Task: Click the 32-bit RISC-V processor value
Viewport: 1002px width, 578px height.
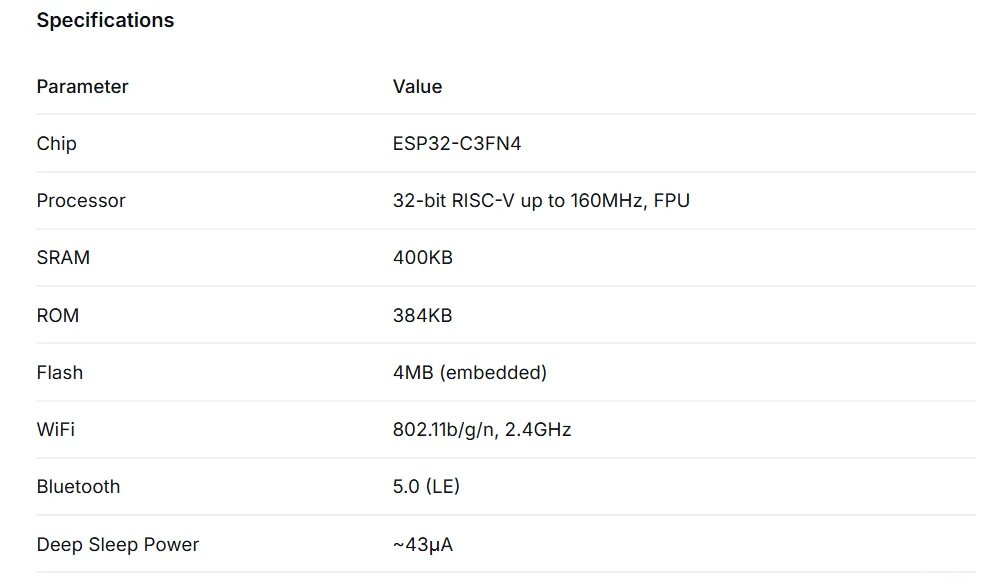Action: pyautogui.click(x=541, y=201)
